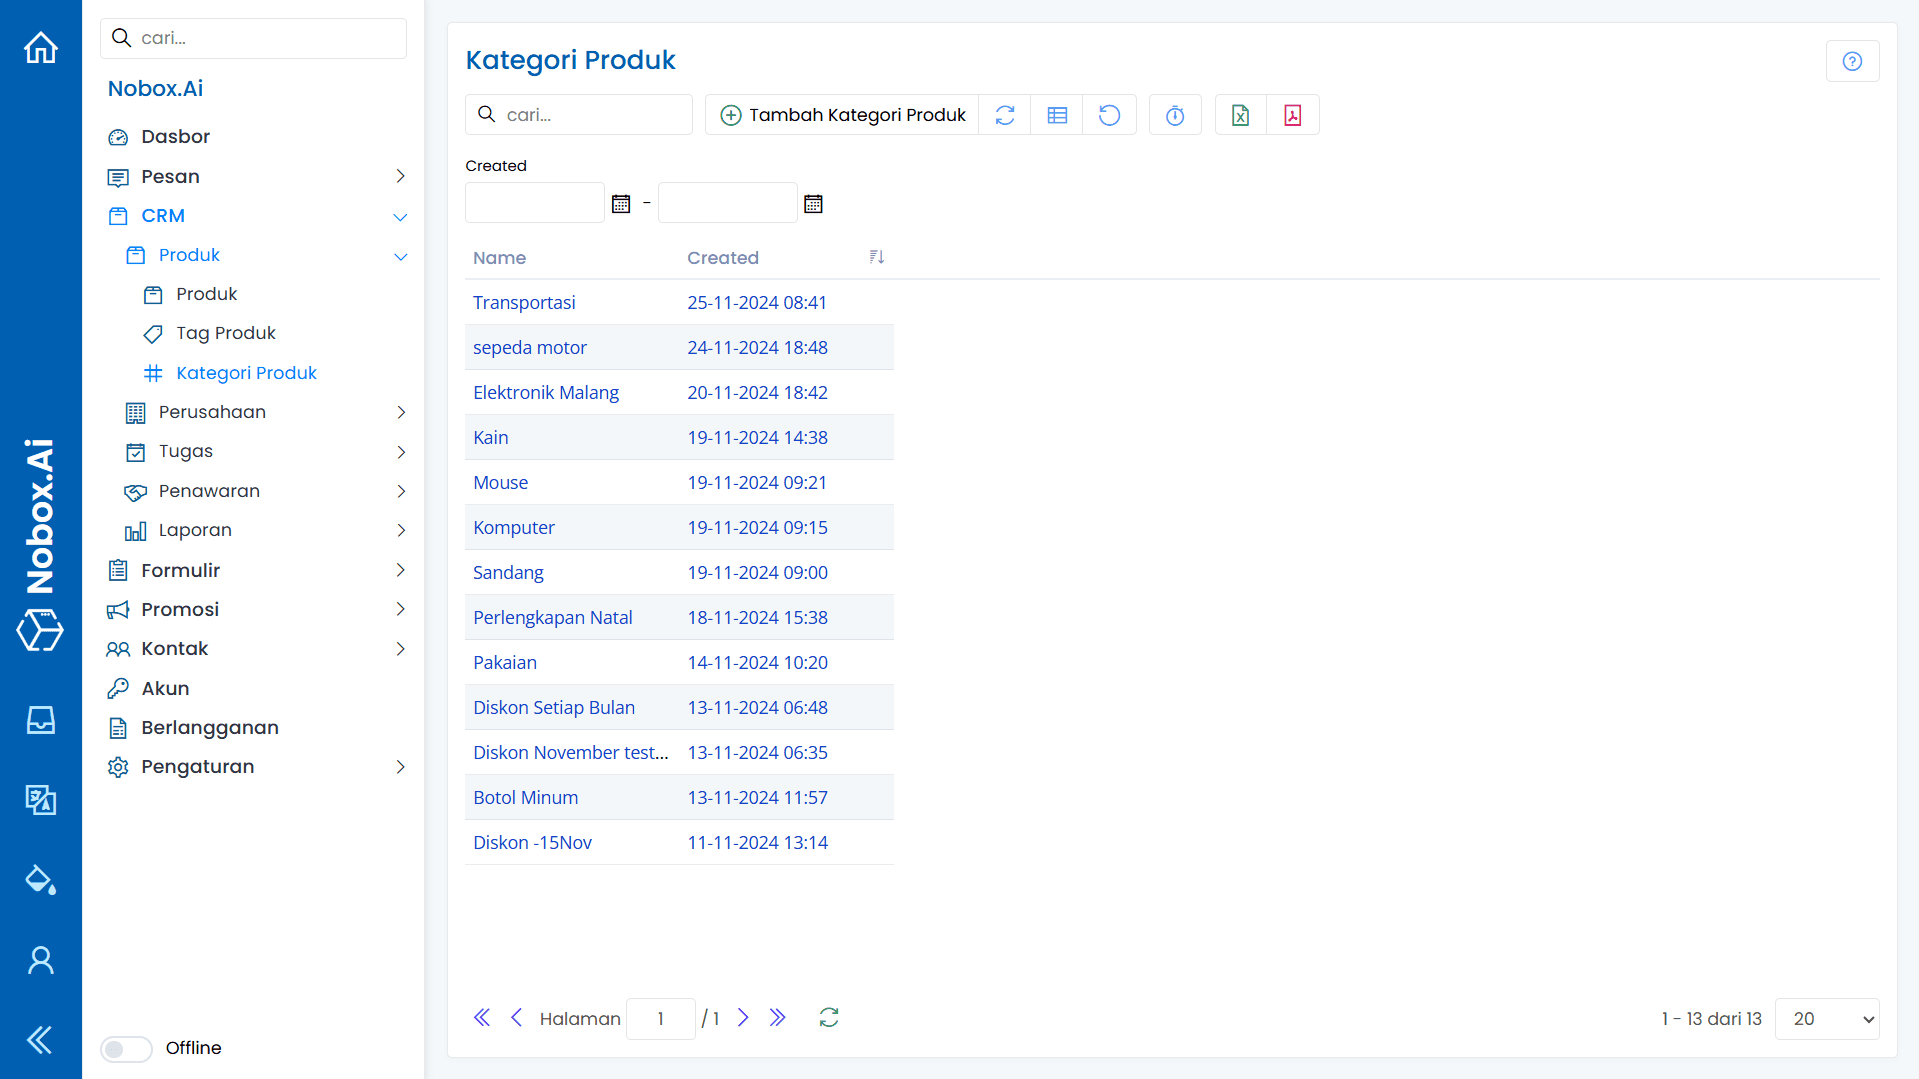
Task: Sort the list by Created column
Action: point(876,257)
